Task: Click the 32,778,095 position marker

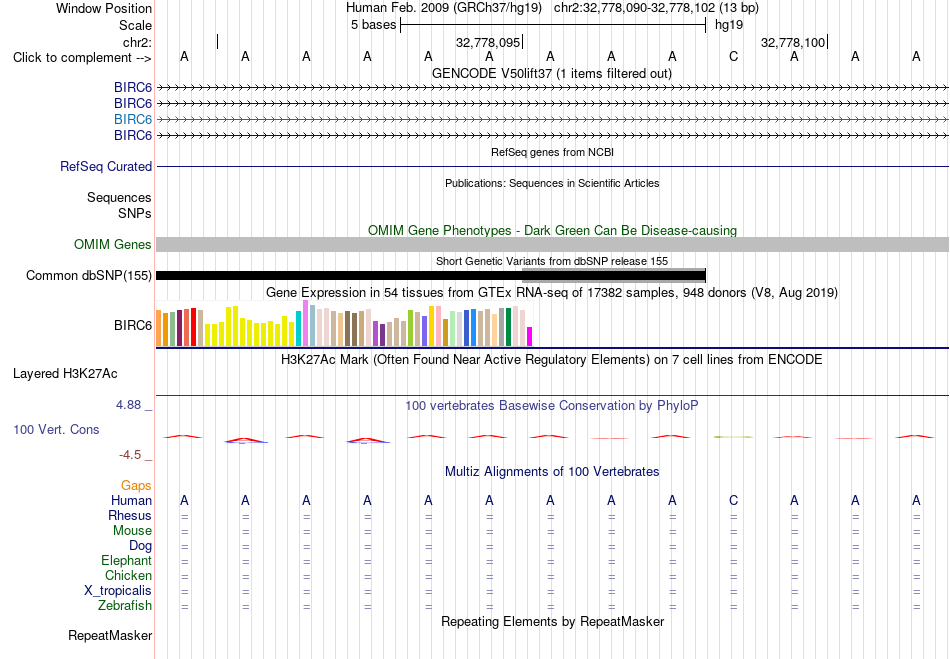Action: coord(488,42)
